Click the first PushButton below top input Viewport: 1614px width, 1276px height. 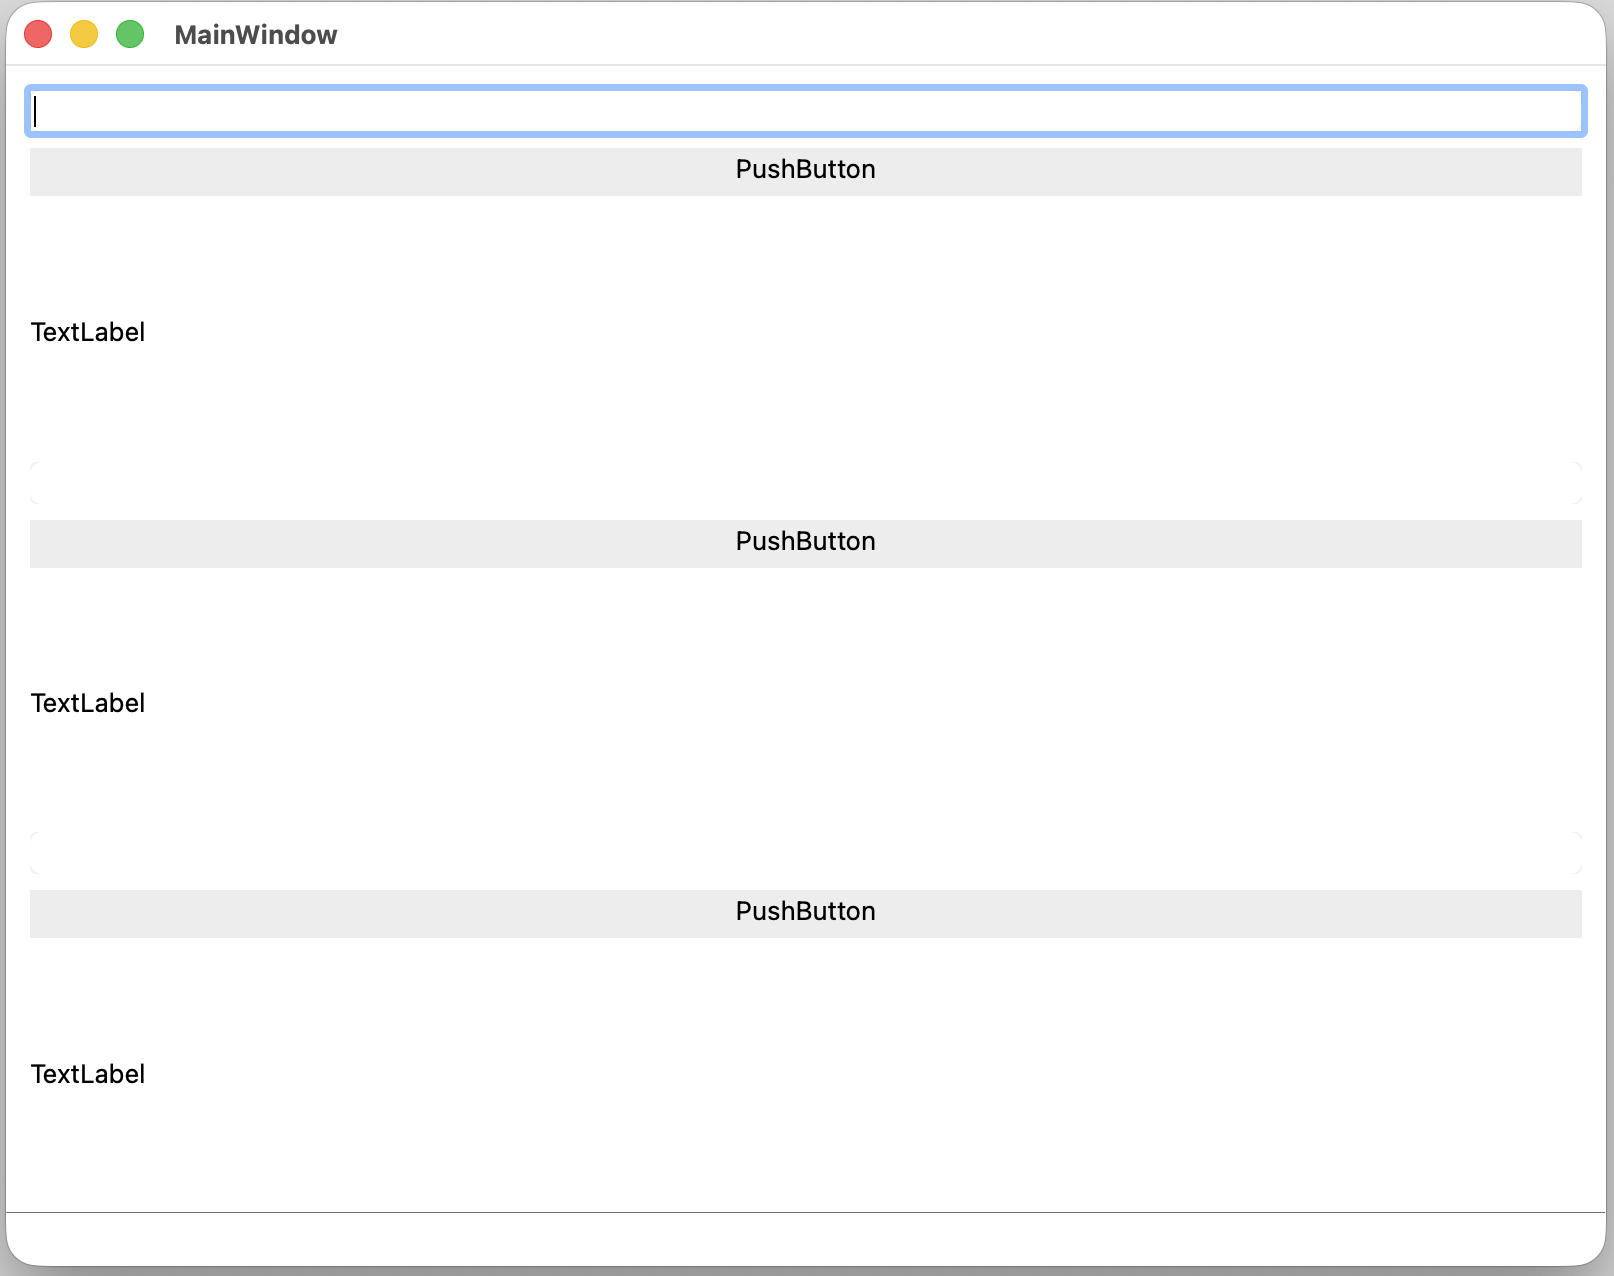point(805,171)
